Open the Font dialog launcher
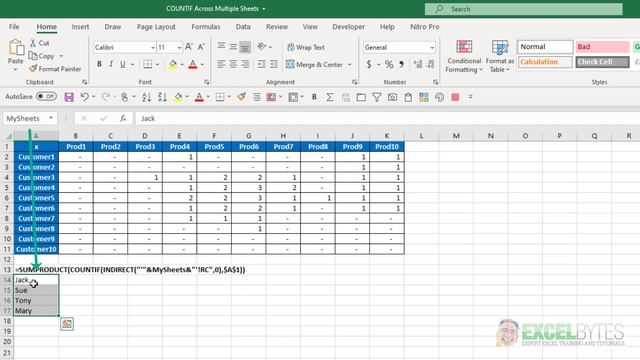This screenshot has width=640, height=360. pyautogui.click(x=207, y=82)
